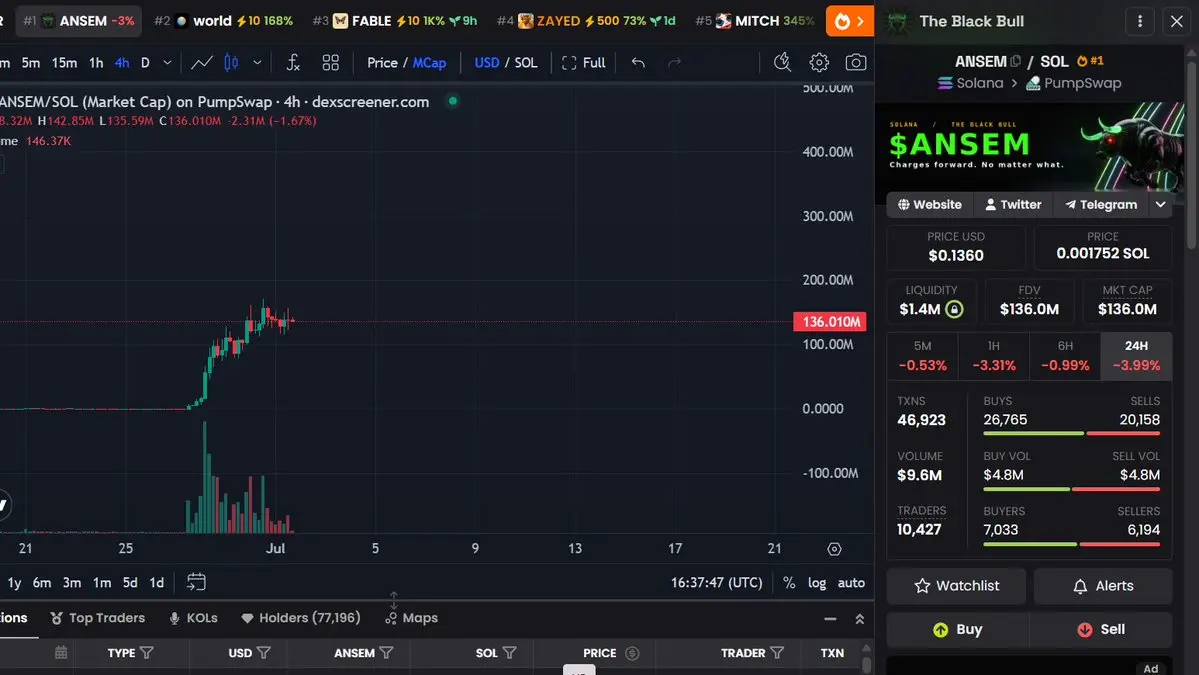The image size is (1199, 675).
Task: Select the 4h timeframe
Action: coord(122,63)
